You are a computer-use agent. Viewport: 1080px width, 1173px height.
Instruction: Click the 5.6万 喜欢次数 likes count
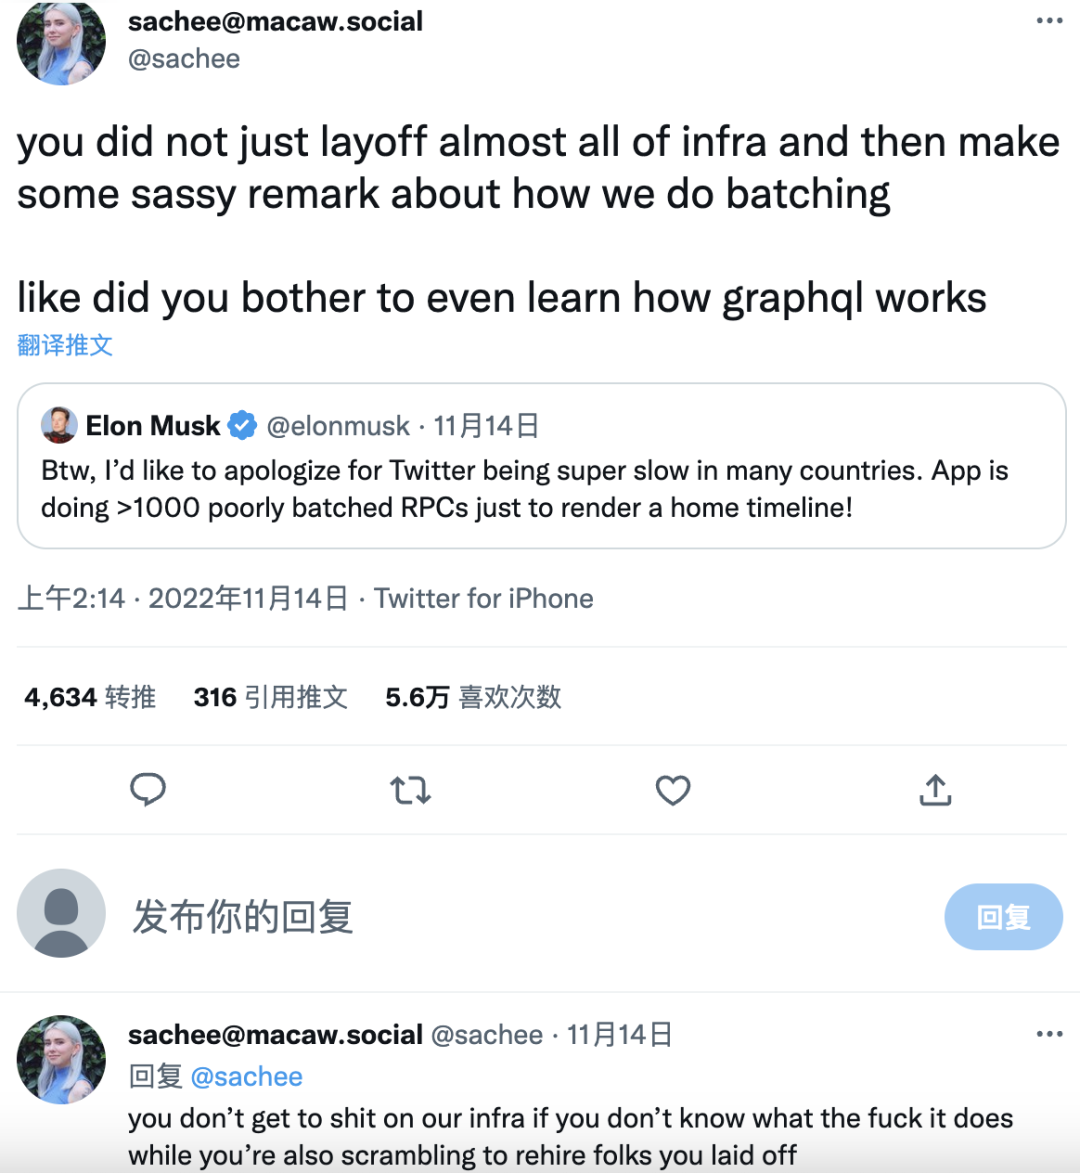pos(473,697)
